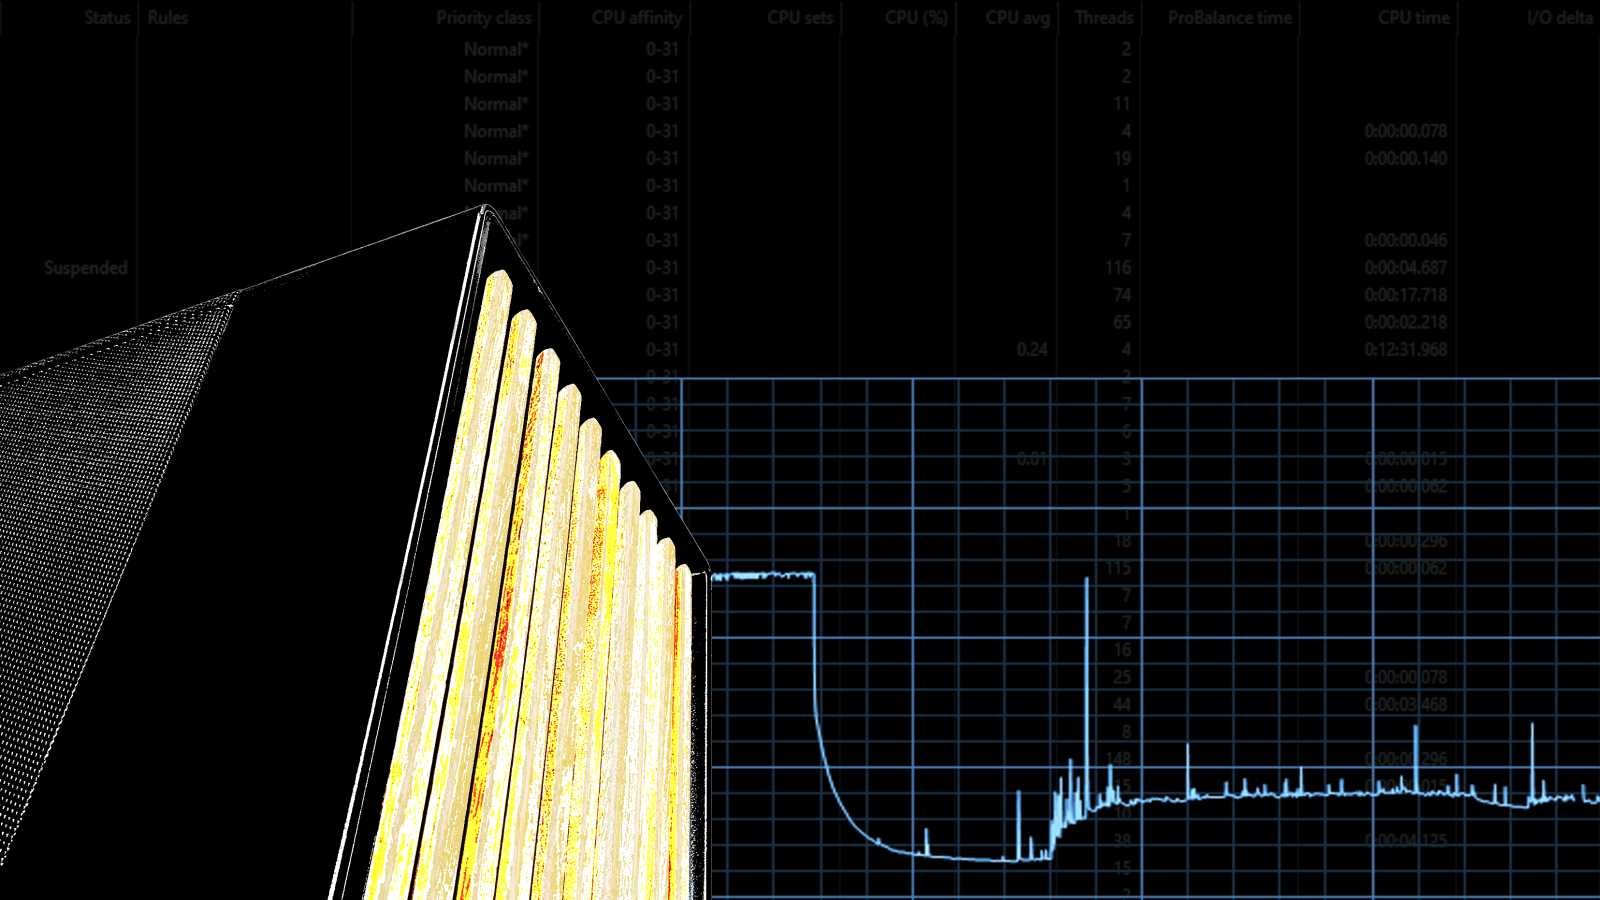Click the 0:12:31.968 CPU time cell
Screen dimensions: 1600x900
click(1405, 350)
